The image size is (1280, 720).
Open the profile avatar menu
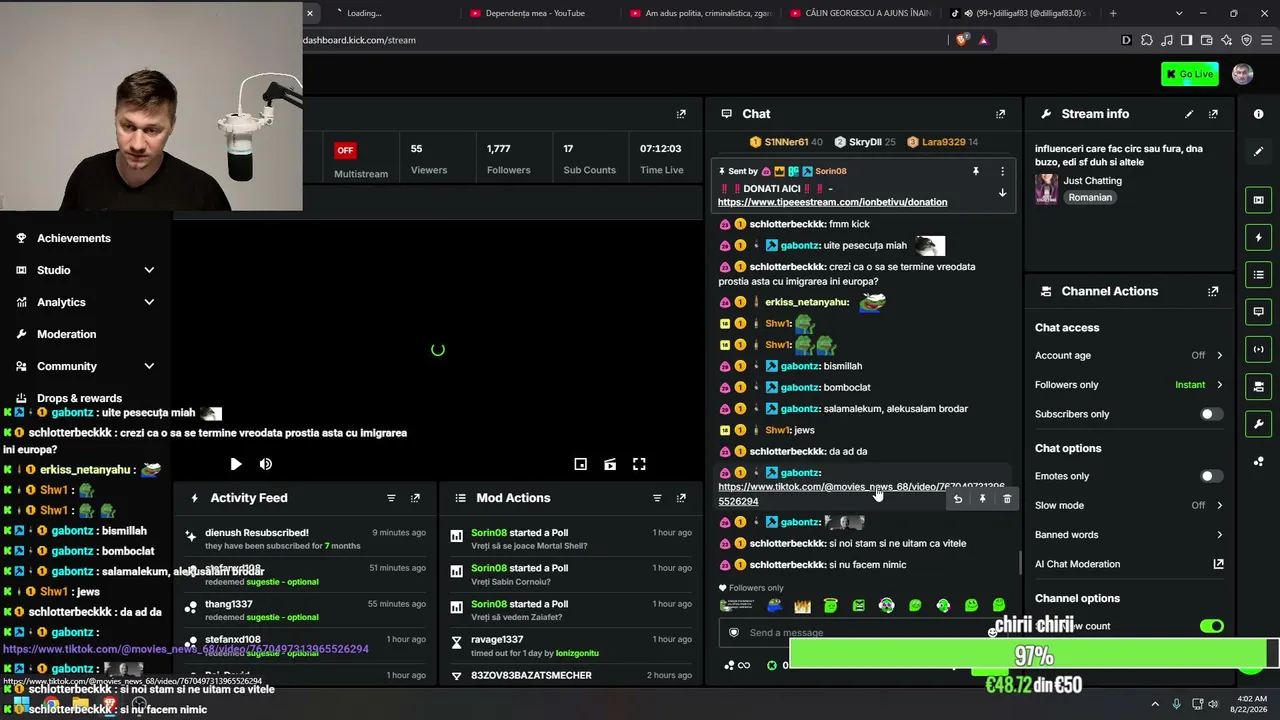pos(1243,74)
